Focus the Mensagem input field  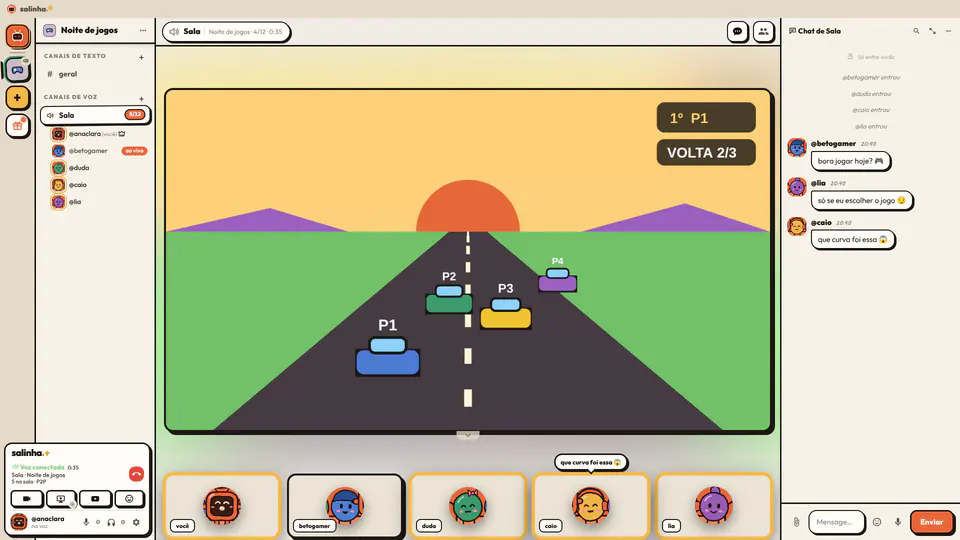836,522
